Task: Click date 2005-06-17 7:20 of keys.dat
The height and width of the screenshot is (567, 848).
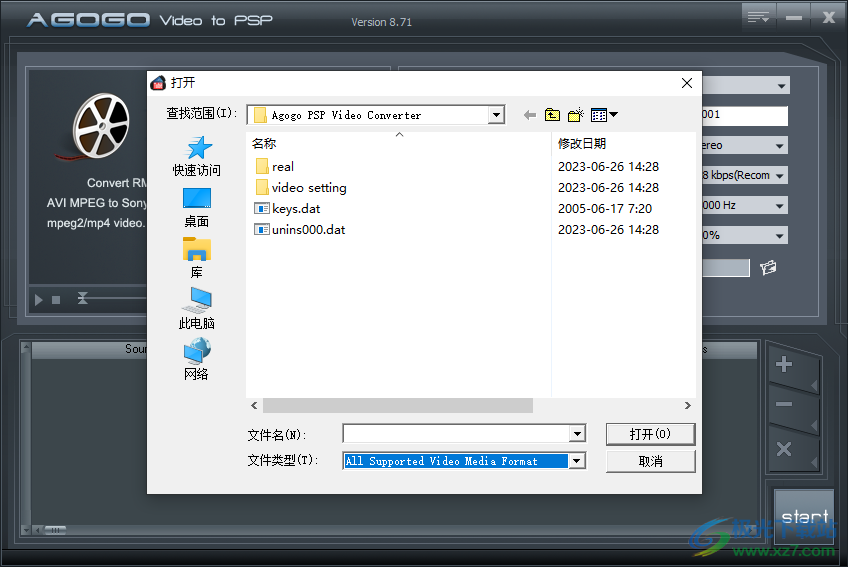Action: point(605,209)
